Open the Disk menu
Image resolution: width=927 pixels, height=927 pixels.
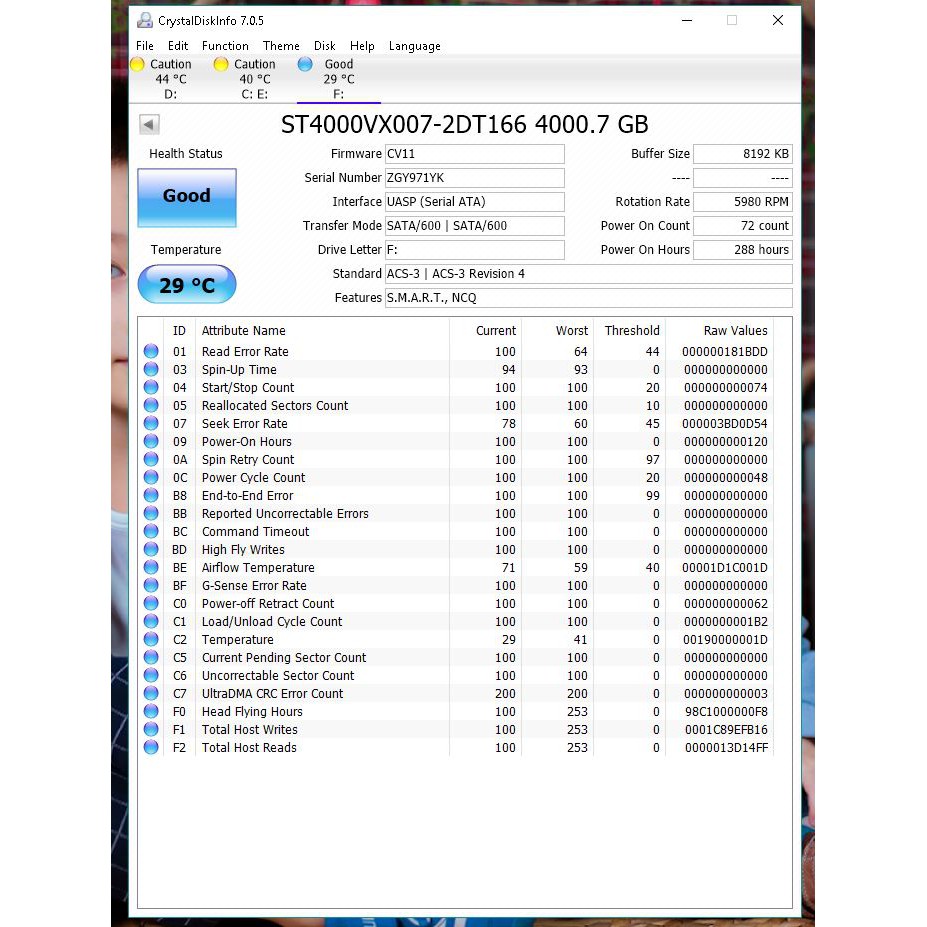tap(324, 45)
